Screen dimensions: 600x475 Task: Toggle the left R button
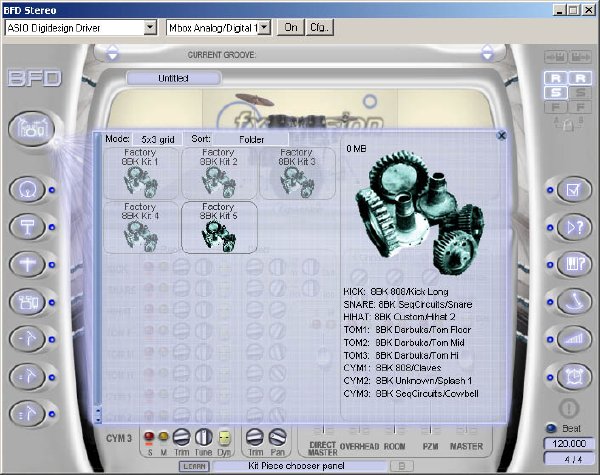tap(556, 78)
